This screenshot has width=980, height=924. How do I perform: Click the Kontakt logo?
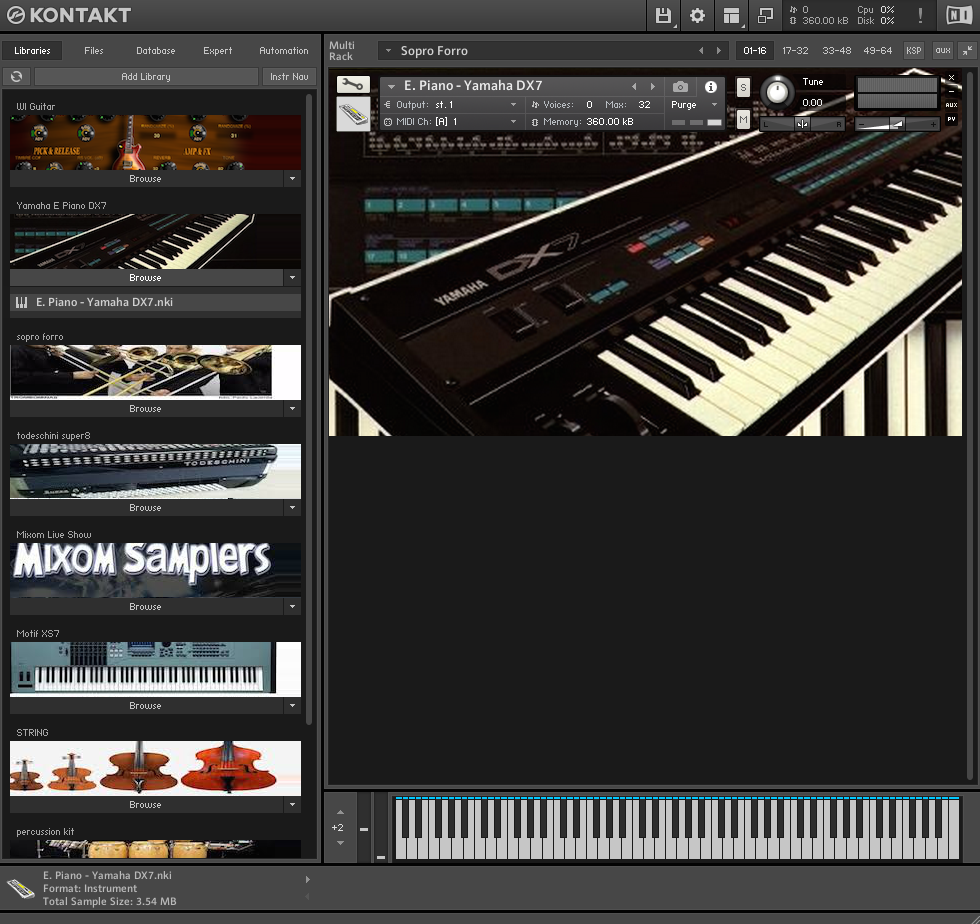(x=69, y=15)
